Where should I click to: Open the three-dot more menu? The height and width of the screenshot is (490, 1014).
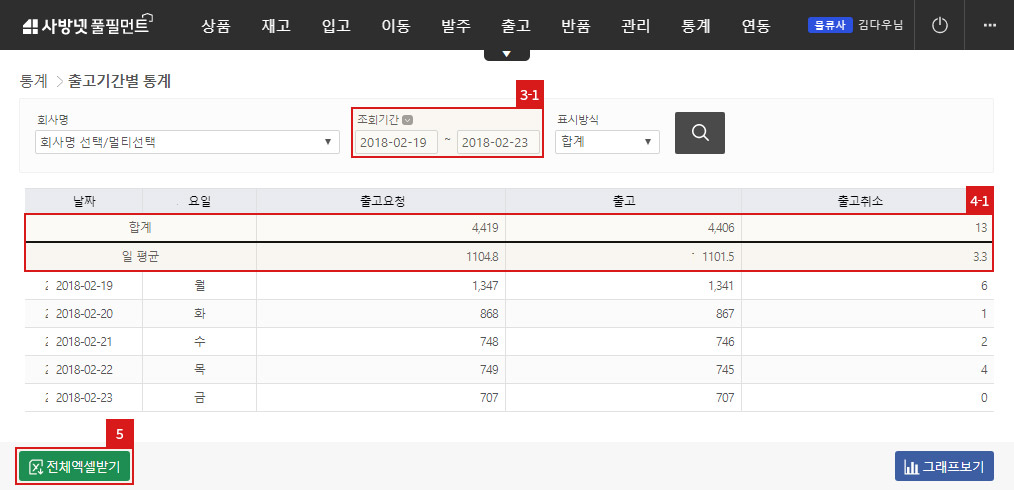point(989,25)
